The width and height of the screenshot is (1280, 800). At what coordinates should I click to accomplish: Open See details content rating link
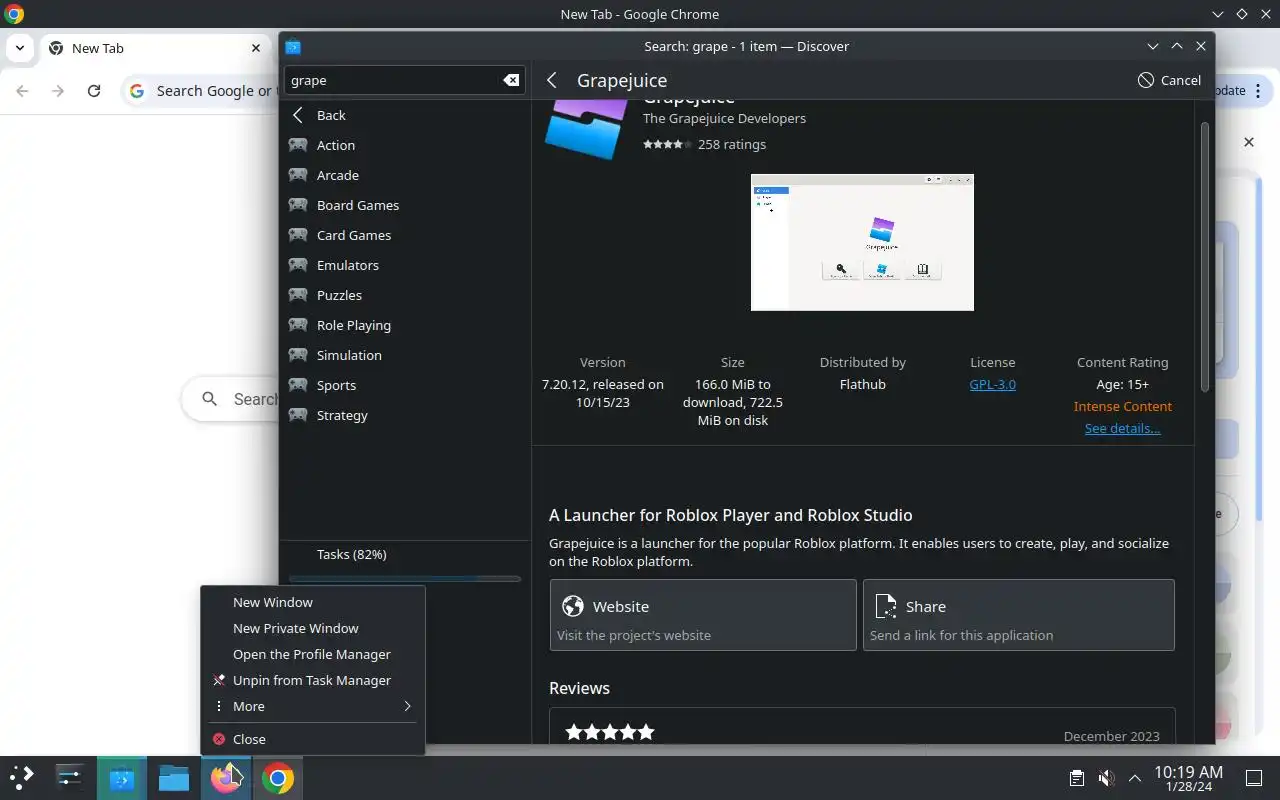(1122, 428)
